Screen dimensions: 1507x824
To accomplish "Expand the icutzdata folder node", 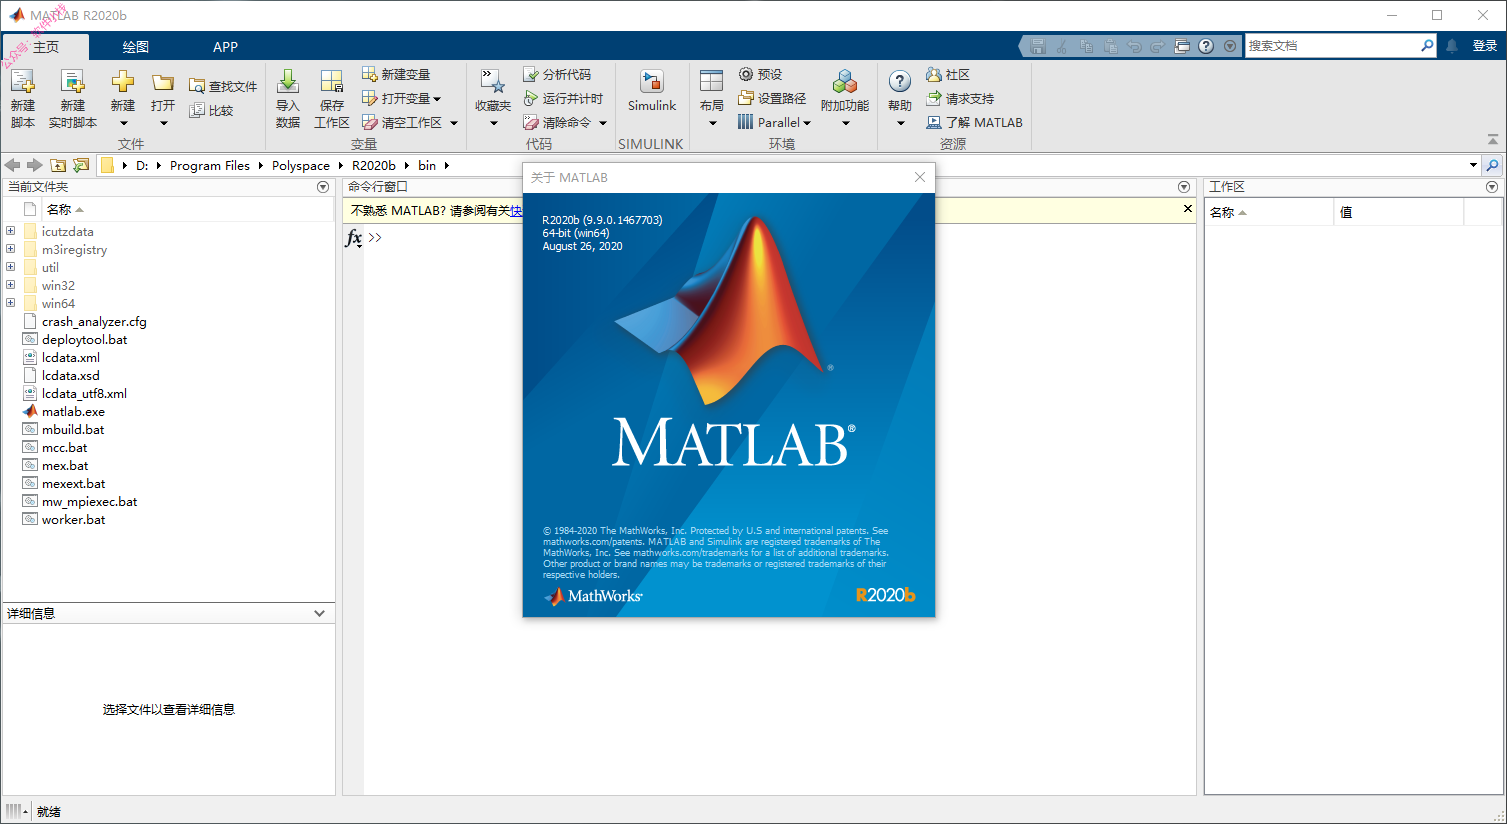I will (x=11, y=231).
